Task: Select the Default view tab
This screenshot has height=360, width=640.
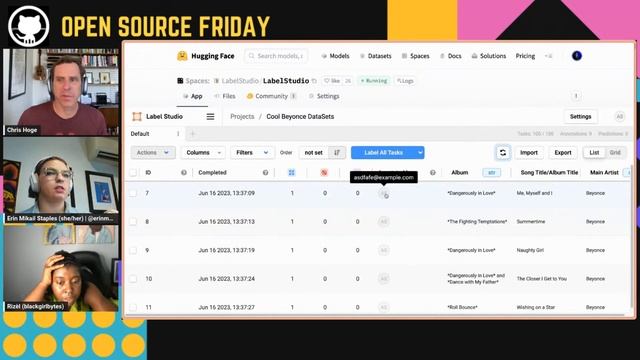Action: [x=140, y=134]
